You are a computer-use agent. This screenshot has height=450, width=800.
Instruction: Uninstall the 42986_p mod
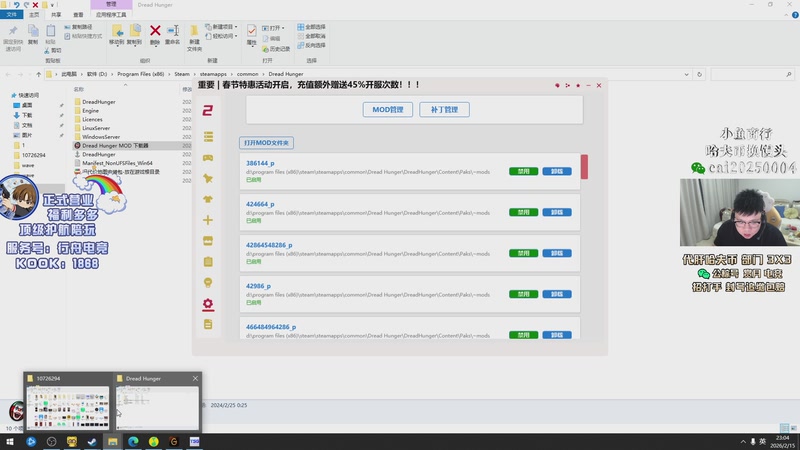pos(557,294)
